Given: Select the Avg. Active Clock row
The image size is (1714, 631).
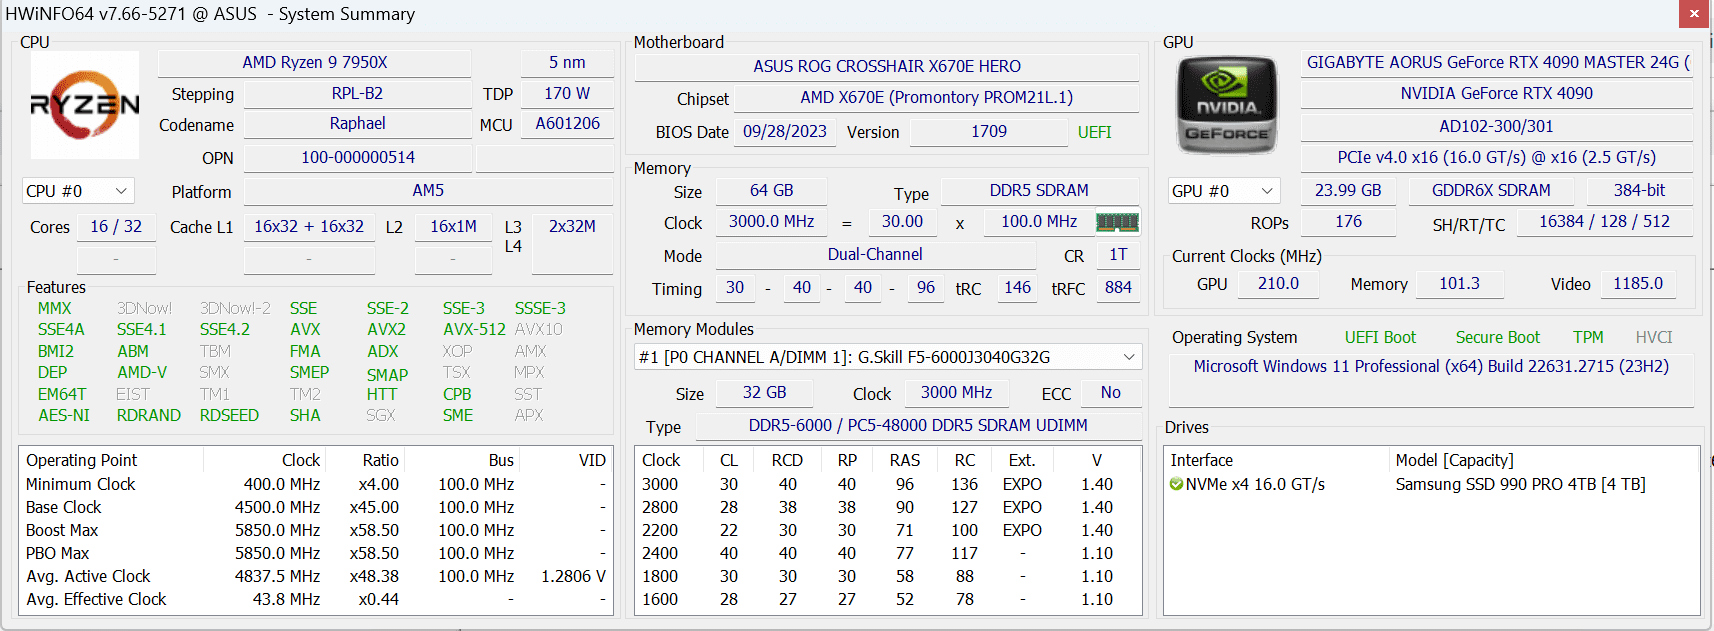Looking at the screenshot, I should click(316, 576).
